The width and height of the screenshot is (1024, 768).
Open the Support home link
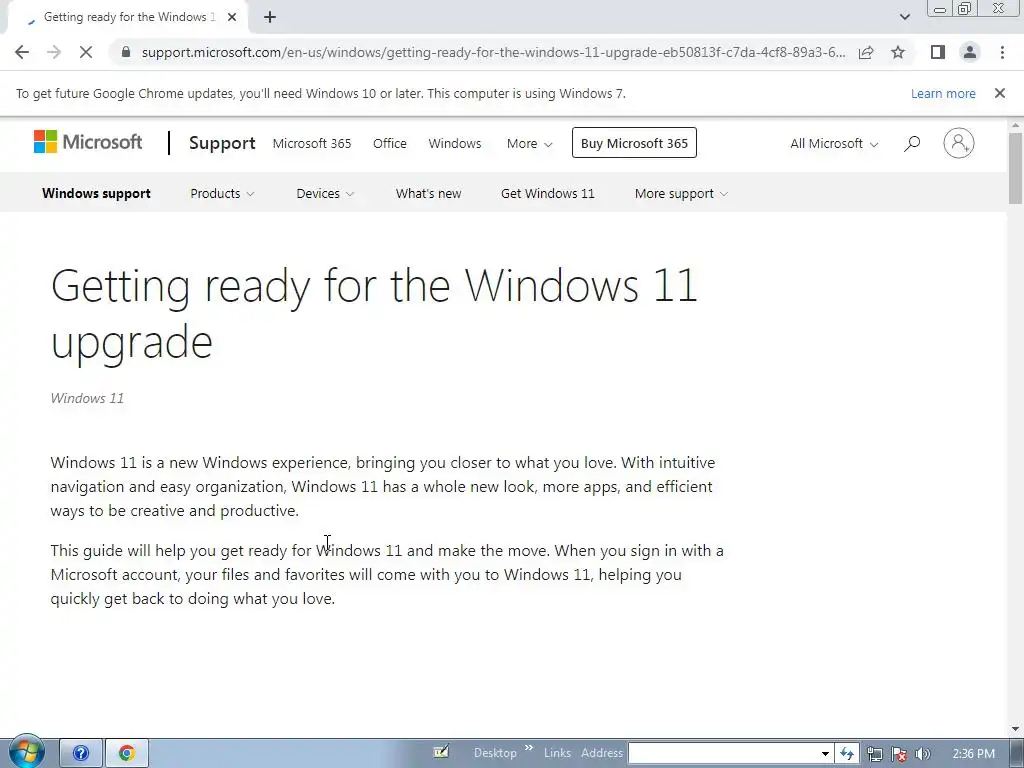pyautogui.click(x=222, y=143)
